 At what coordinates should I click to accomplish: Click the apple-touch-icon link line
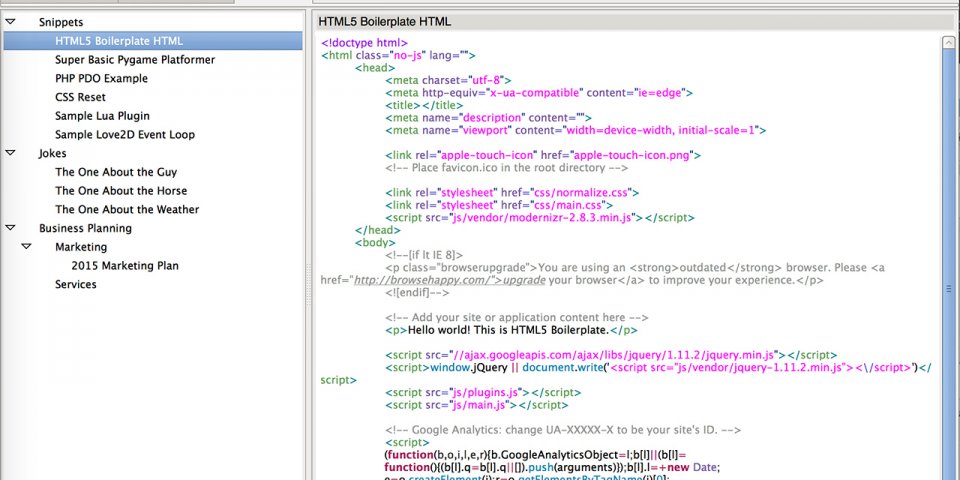tap(543, 155)
